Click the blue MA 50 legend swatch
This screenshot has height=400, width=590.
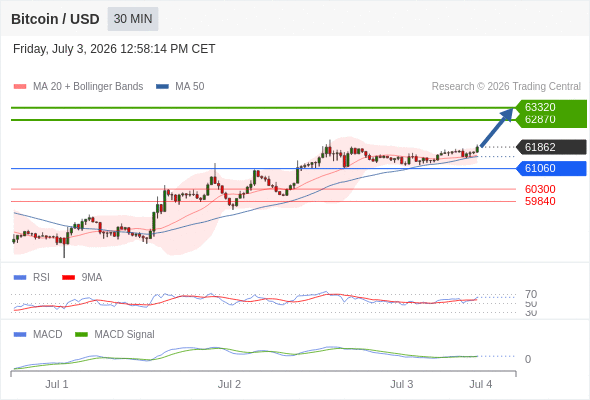[x=162, y=87]
